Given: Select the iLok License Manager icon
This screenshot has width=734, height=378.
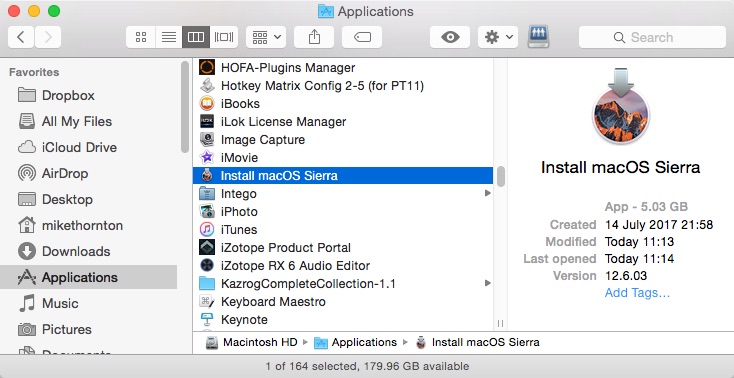Looking at the screenshot, I should (x=206, y=122).
